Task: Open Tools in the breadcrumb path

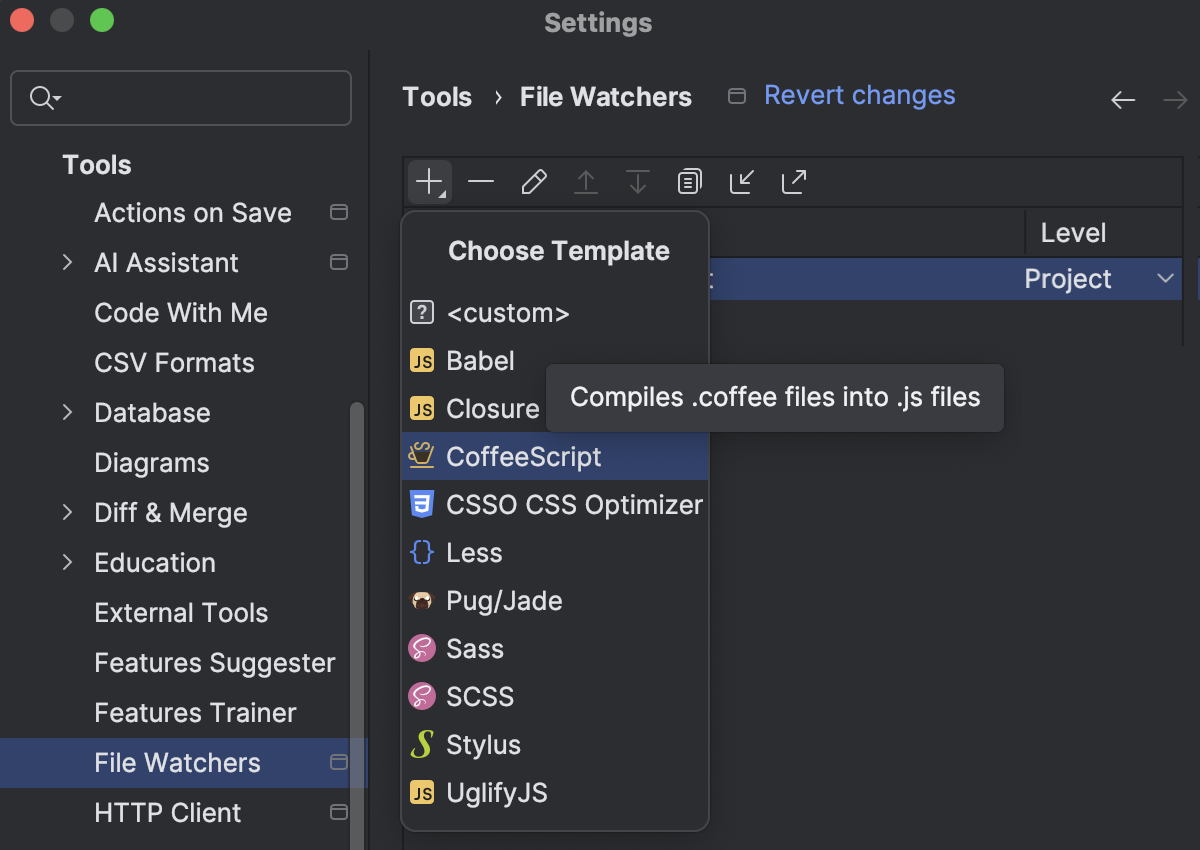Action: [437, 96]
